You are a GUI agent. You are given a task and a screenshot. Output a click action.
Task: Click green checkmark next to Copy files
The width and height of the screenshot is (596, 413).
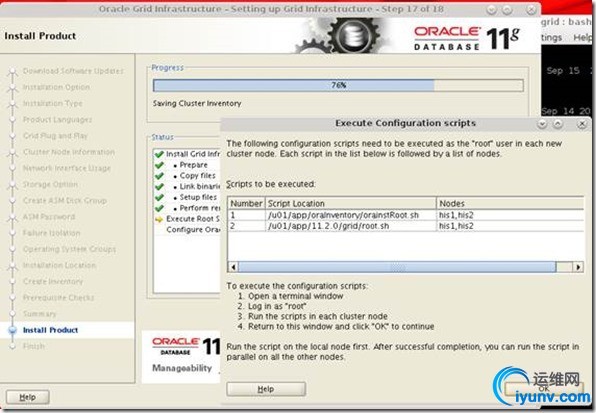click(x=159, y=176)
